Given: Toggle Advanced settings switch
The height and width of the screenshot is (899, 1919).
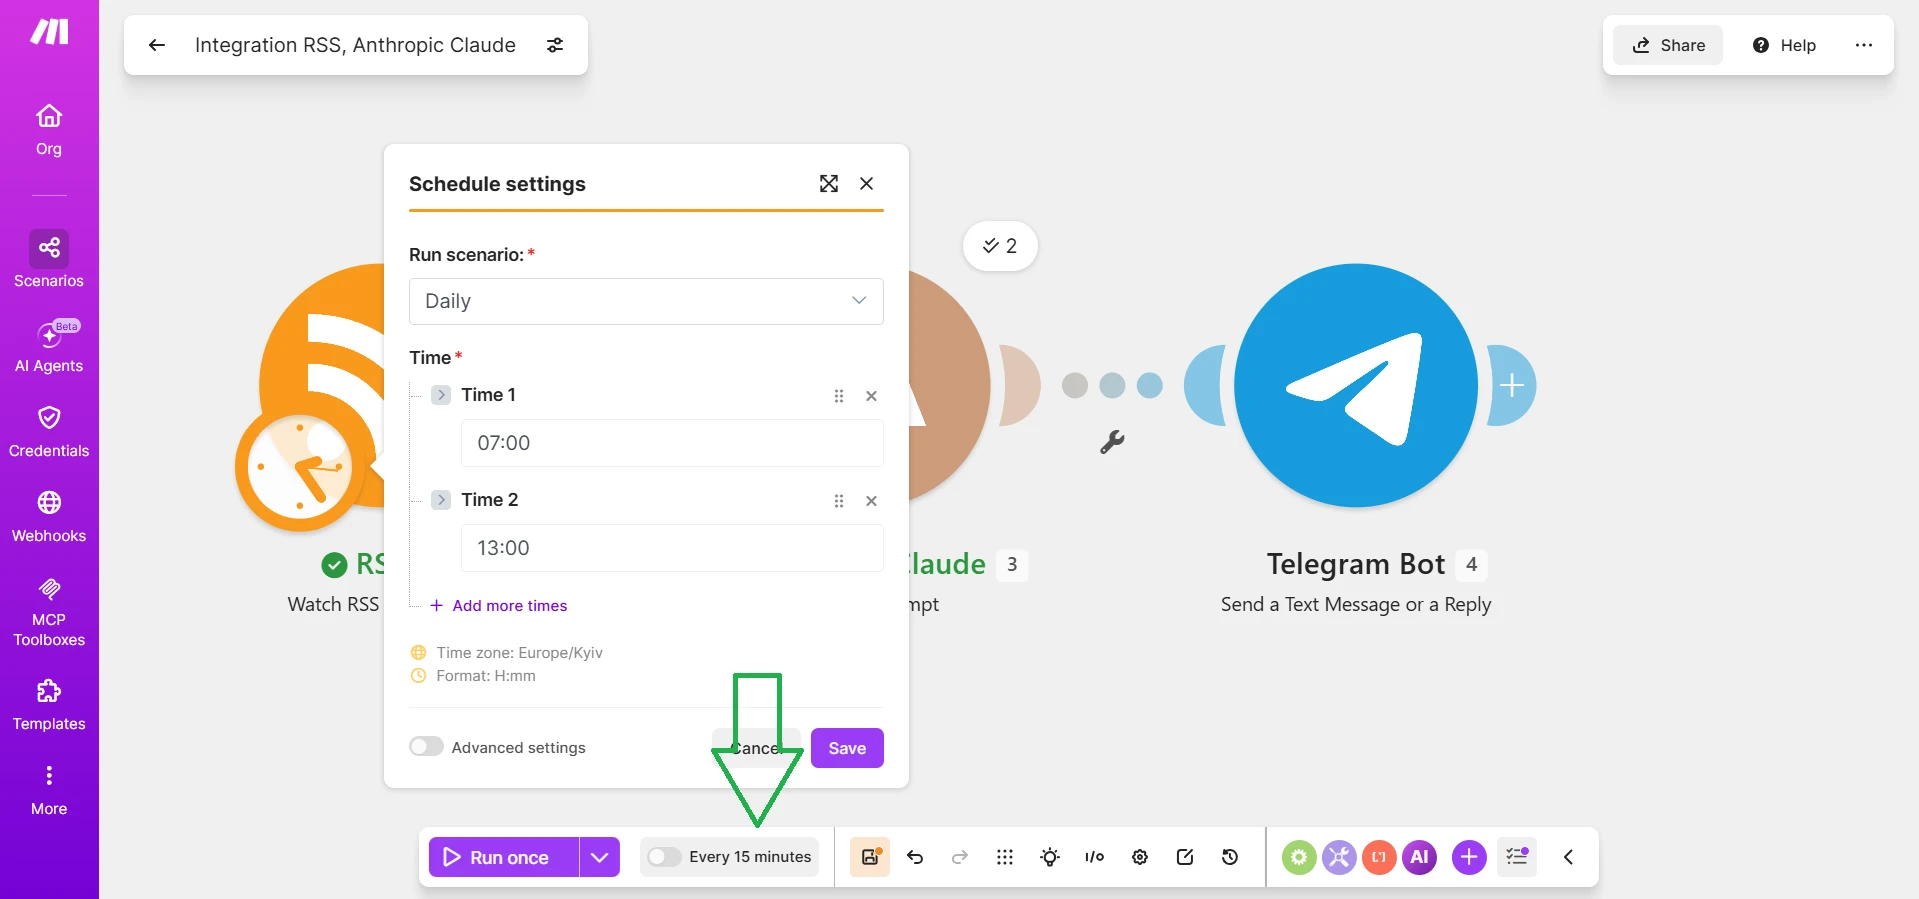Looking at the screenshot, I should click(x=426, y=747).
